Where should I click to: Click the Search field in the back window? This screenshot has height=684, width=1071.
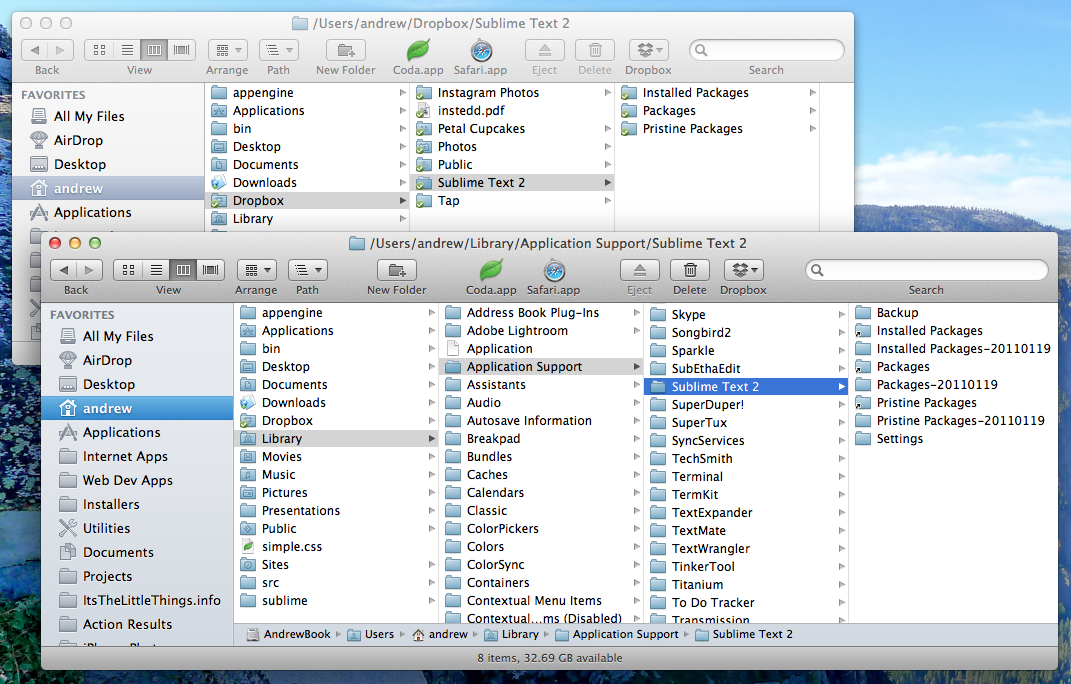(766, 51)
